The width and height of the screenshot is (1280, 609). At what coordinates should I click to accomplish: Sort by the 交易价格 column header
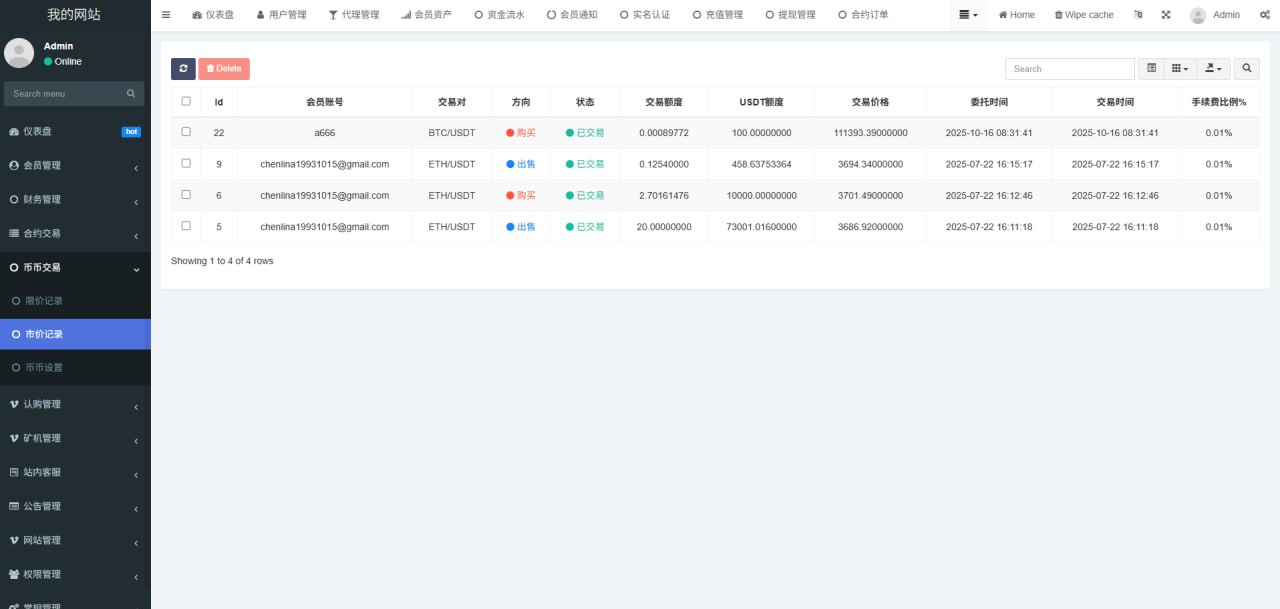click(x=870, y=102)
